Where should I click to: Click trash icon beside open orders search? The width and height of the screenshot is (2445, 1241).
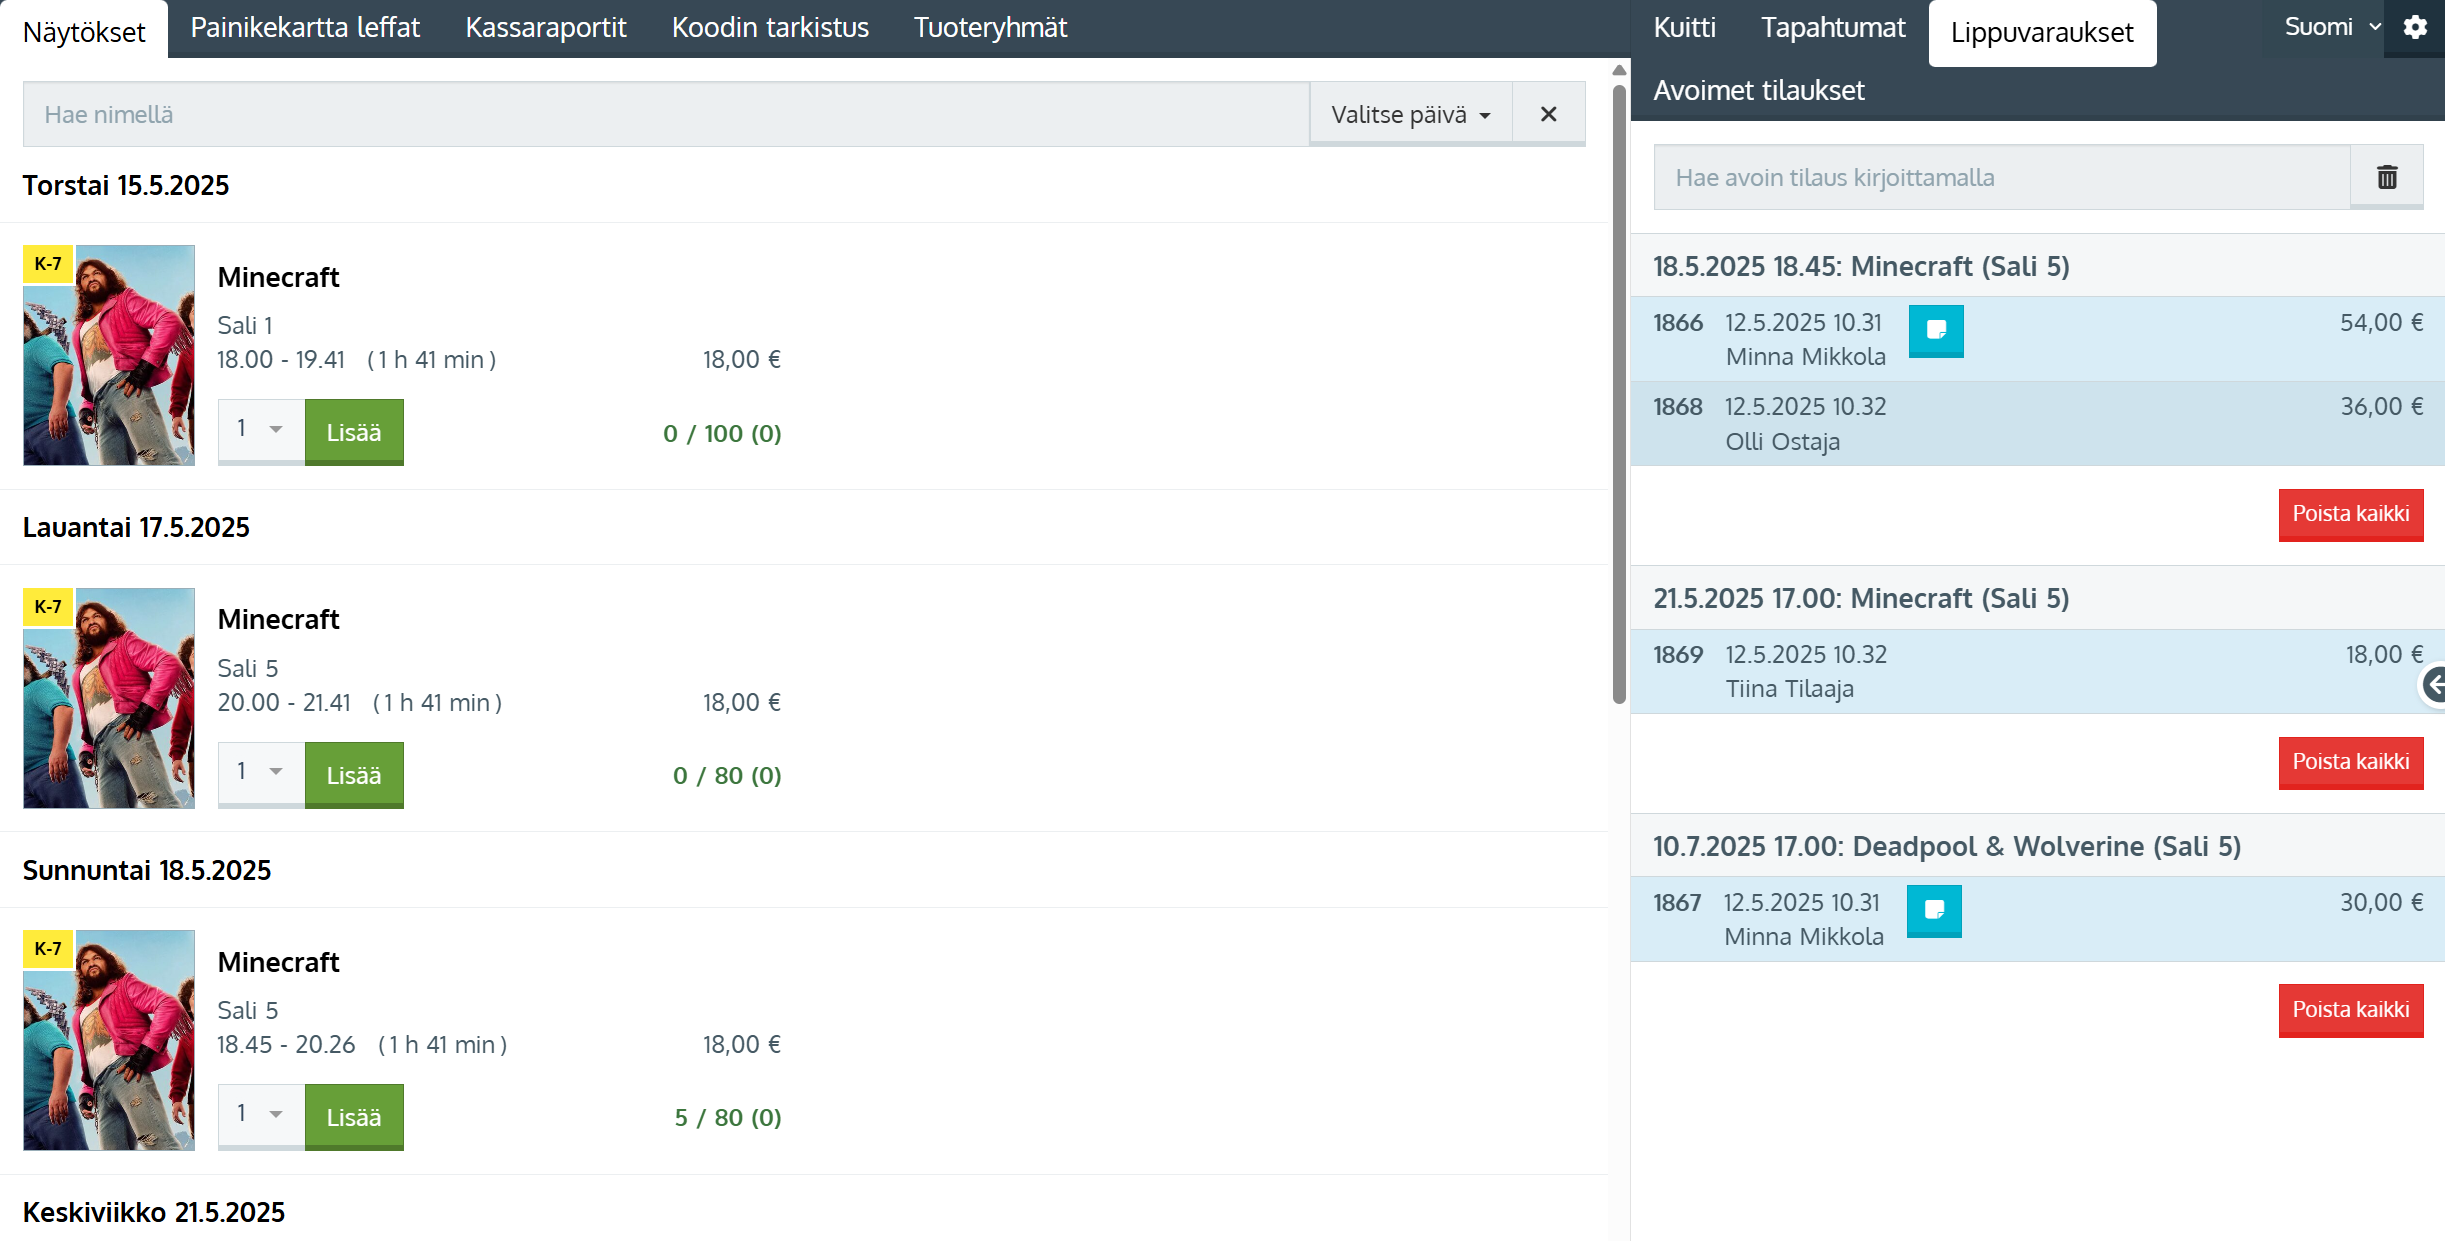[x=2387, y=177]
